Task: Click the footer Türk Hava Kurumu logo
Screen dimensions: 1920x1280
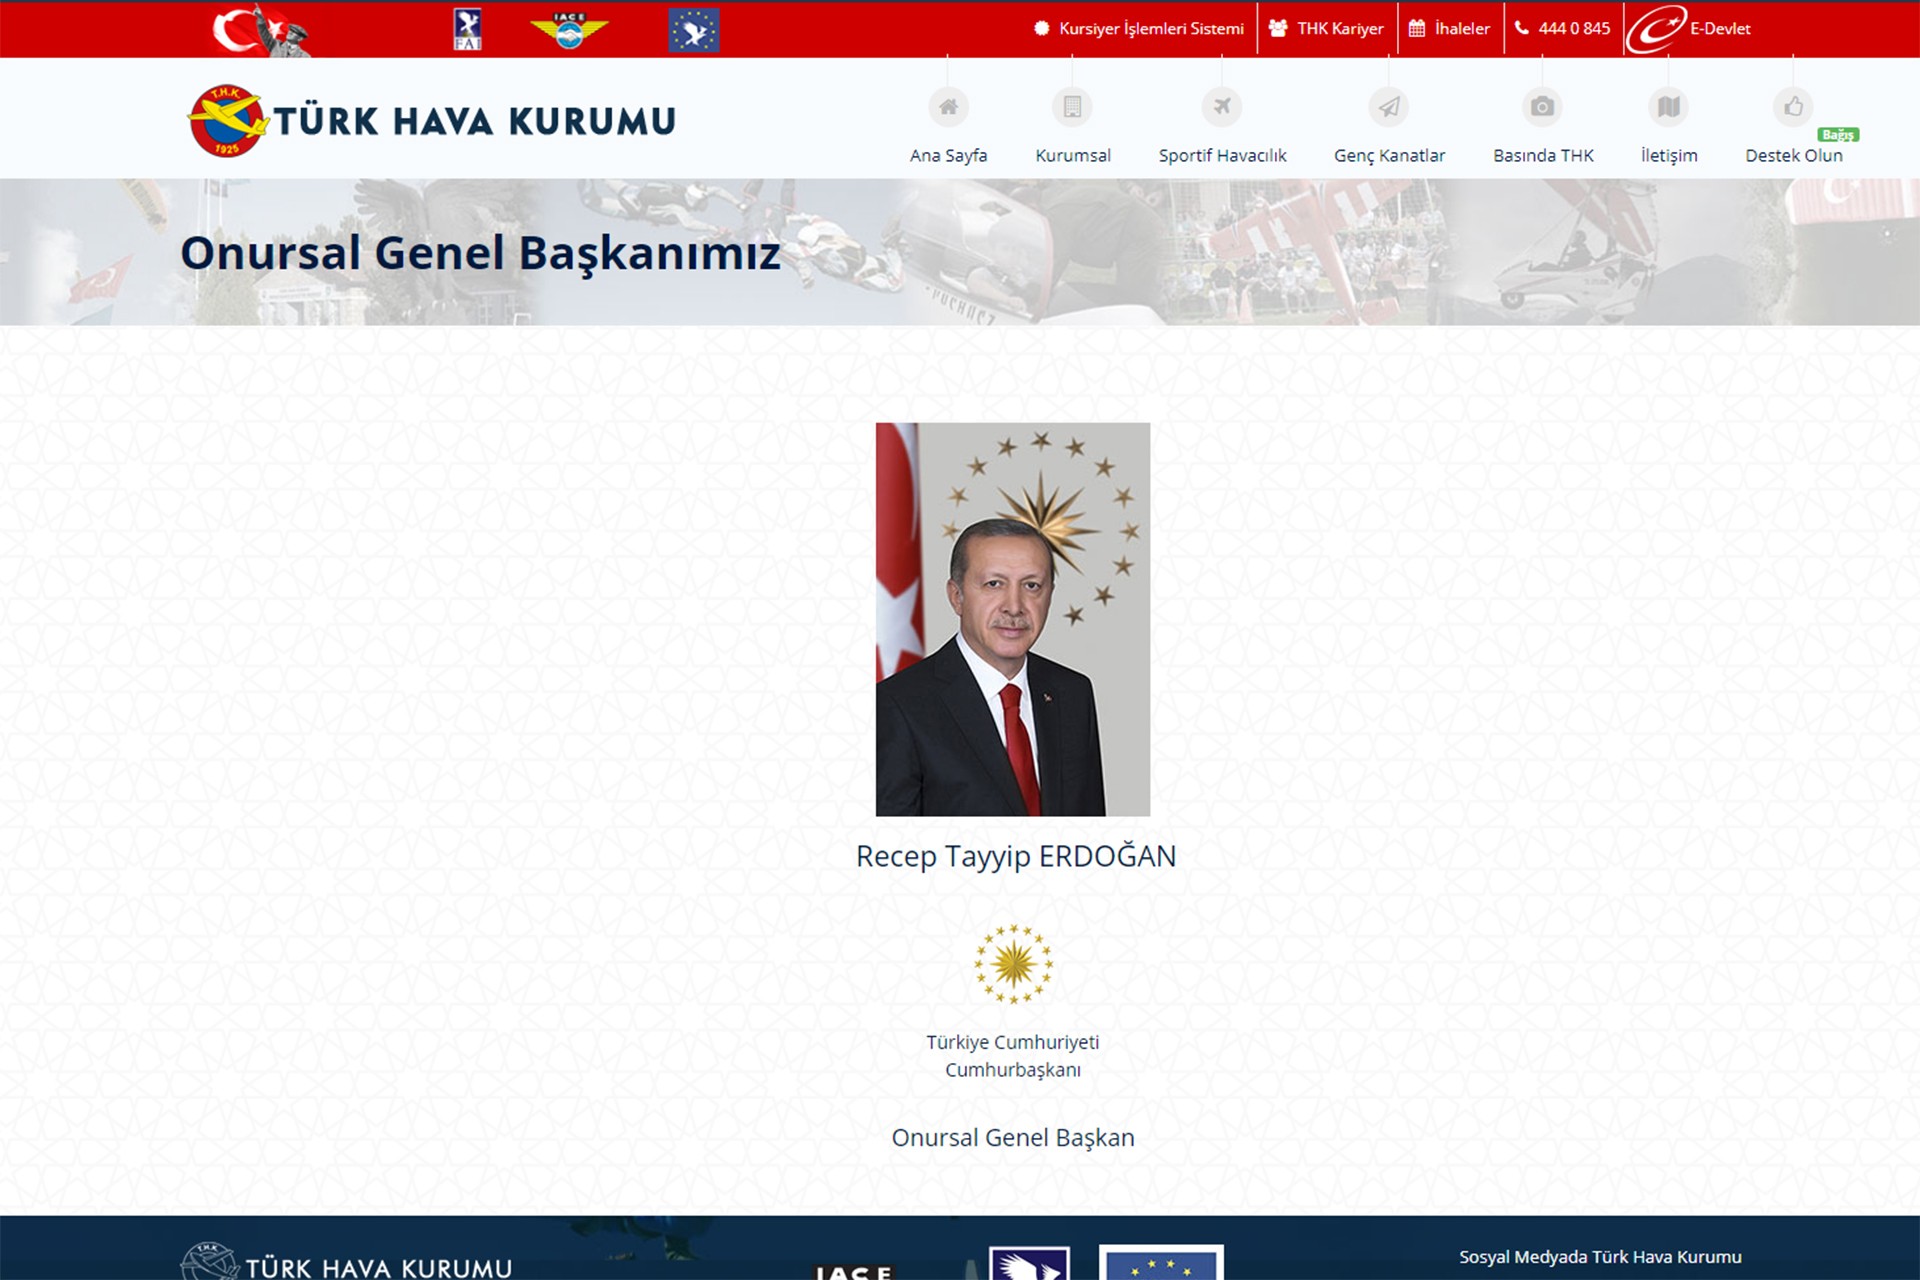Action: tap(346, 1262)
